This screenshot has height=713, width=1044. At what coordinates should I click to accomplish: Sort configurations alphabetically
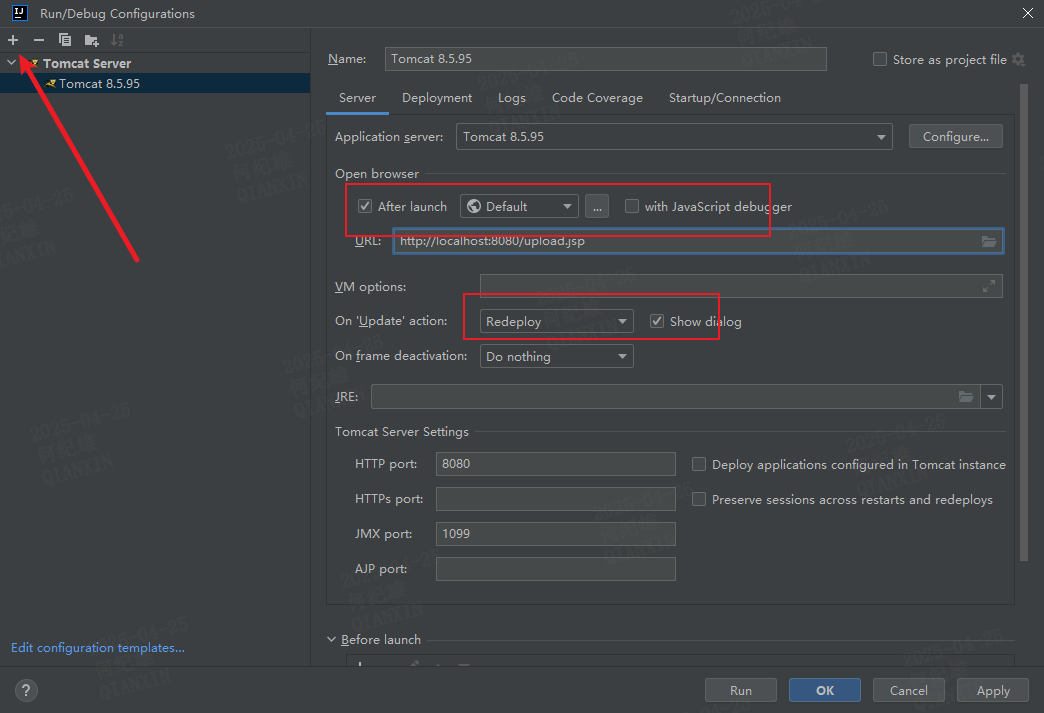pyautogui.click(x=117, y=40)
